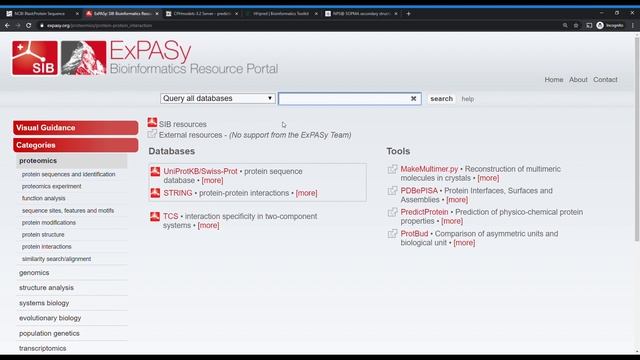Screen dimensions: 640x360
Task: Select protein sequences and identification subcategory
Action: (x=69, y=174)
